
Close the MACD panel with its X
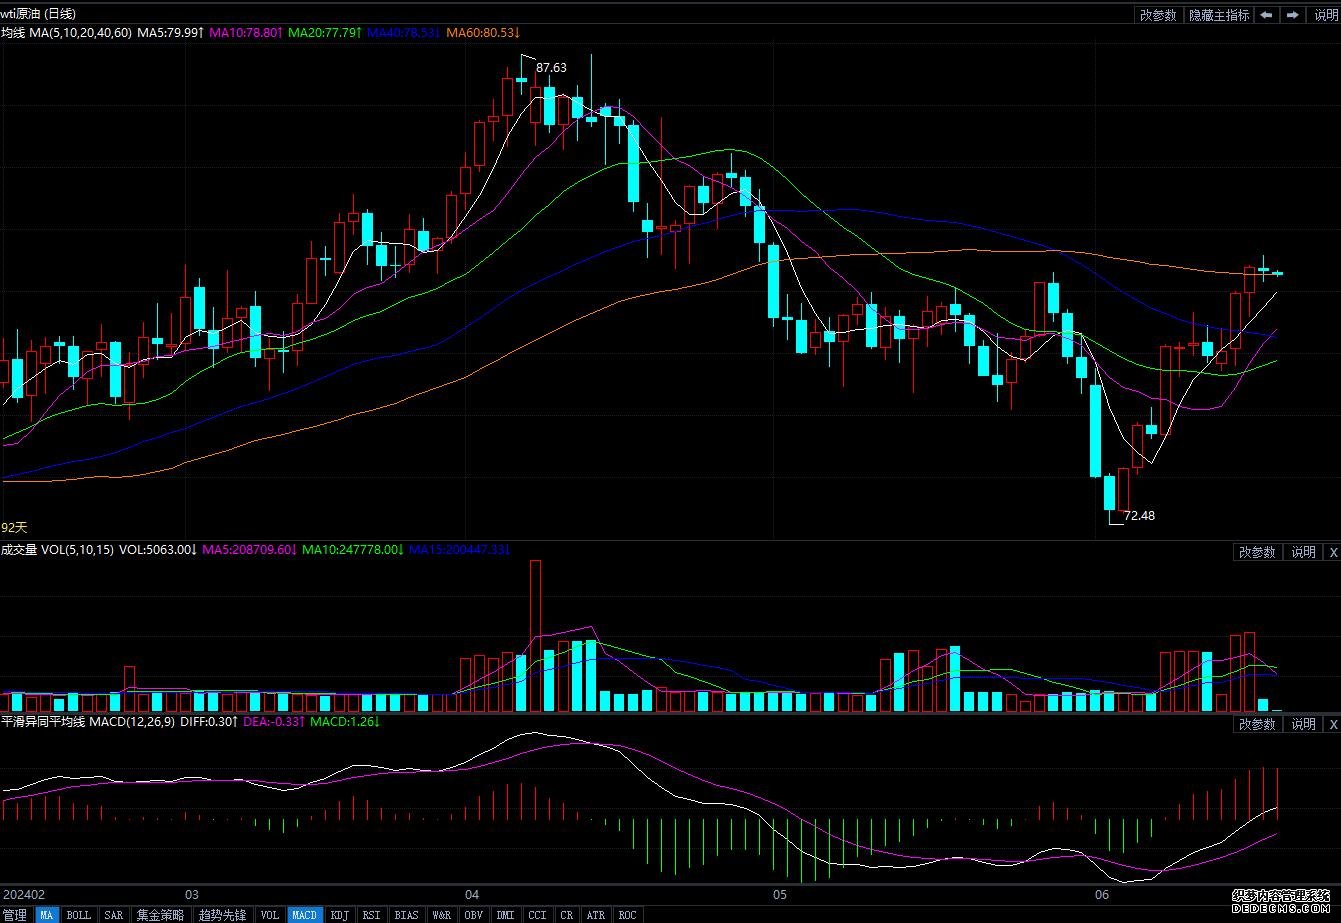coord(1332,724)
